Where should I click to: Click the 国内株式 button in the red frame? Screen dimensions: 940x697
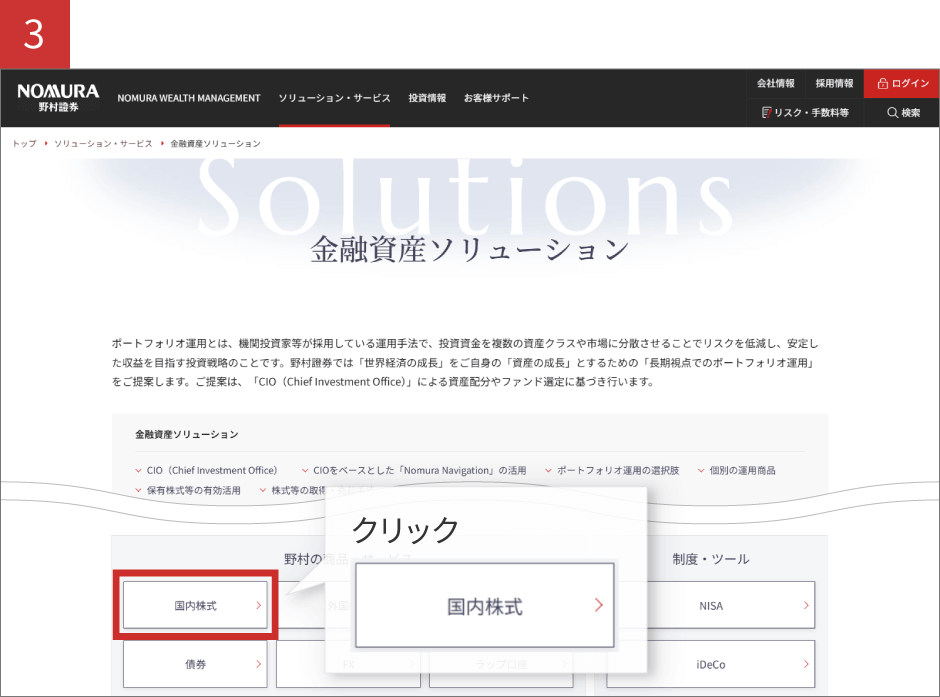pyautogui.click(x=195, y=605)
